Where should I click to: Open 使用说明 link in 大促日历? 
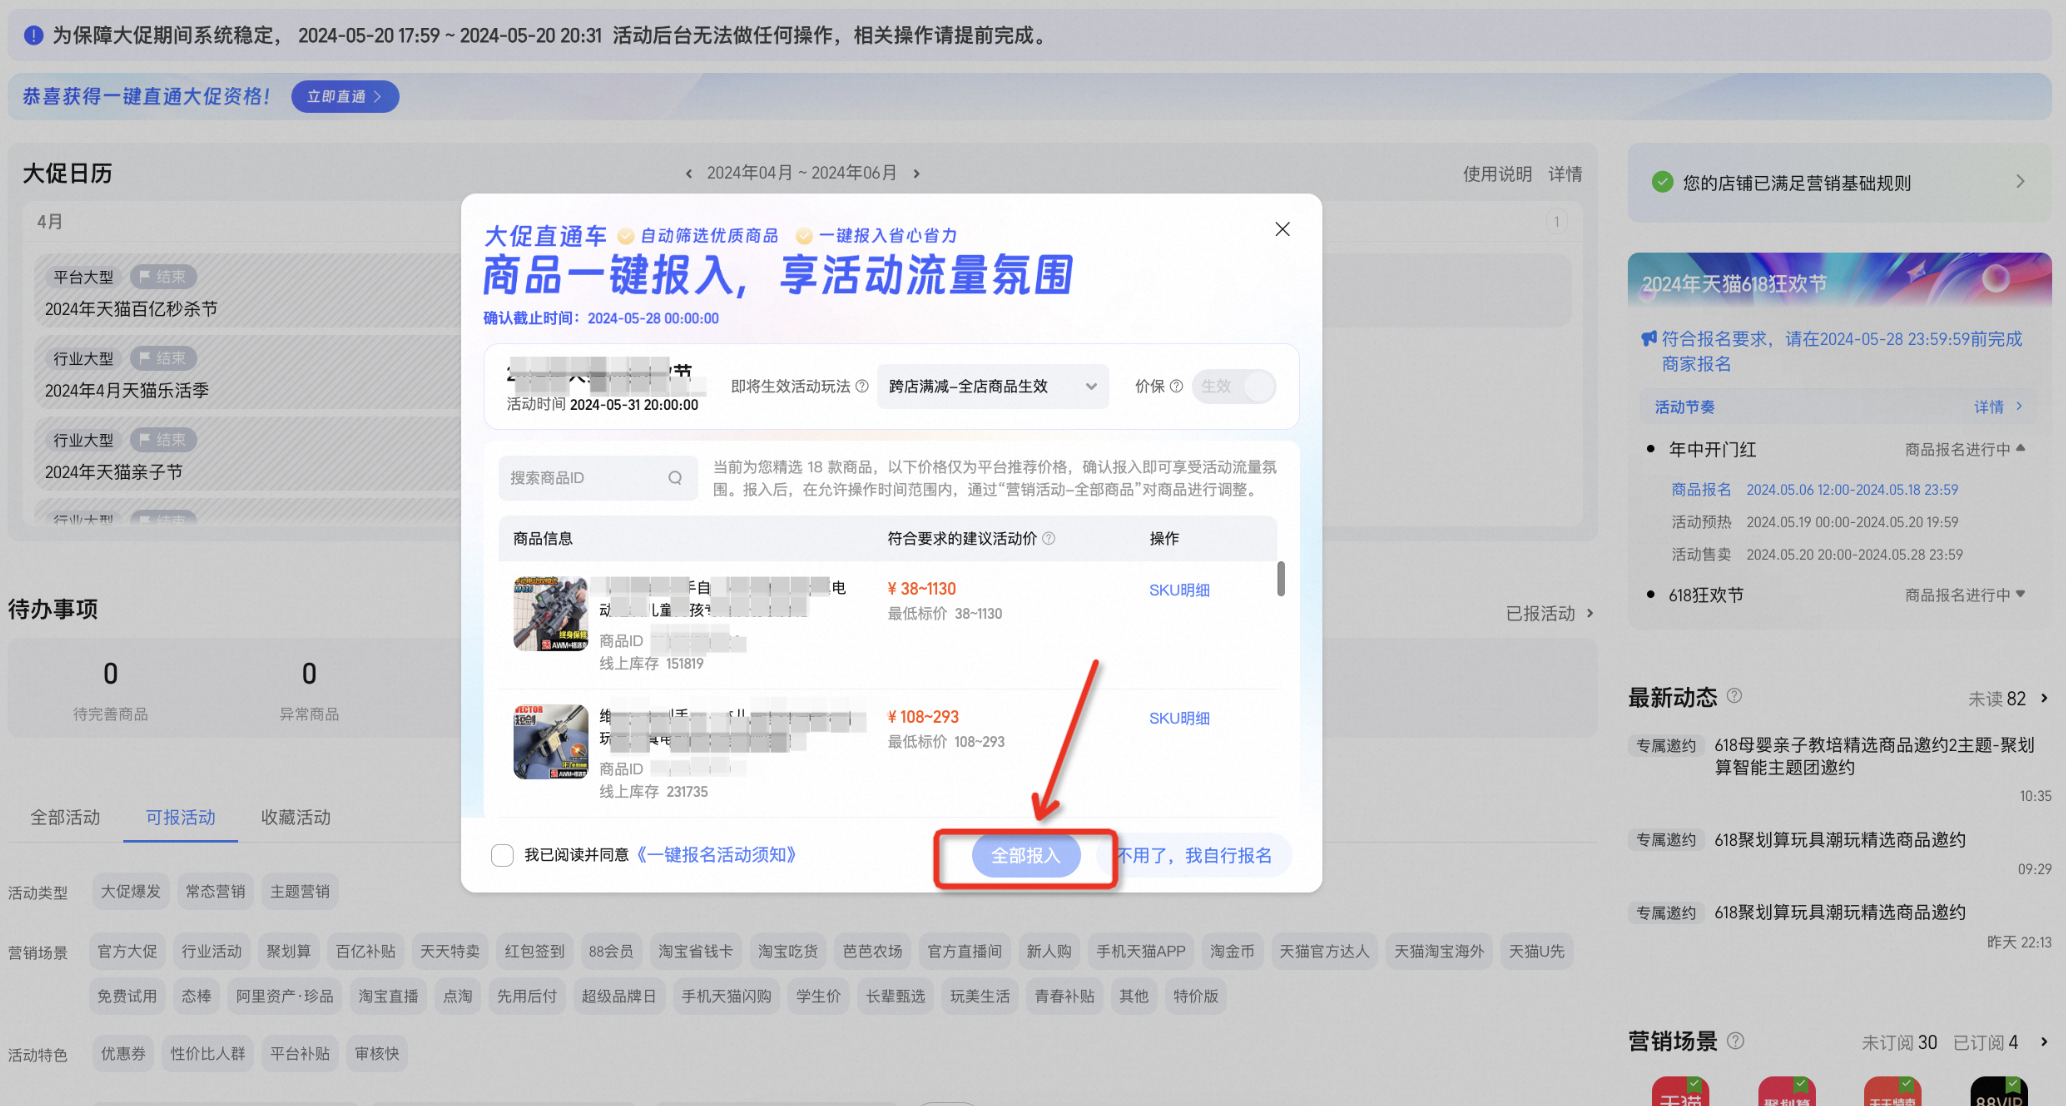click(x=1497, y=173)
